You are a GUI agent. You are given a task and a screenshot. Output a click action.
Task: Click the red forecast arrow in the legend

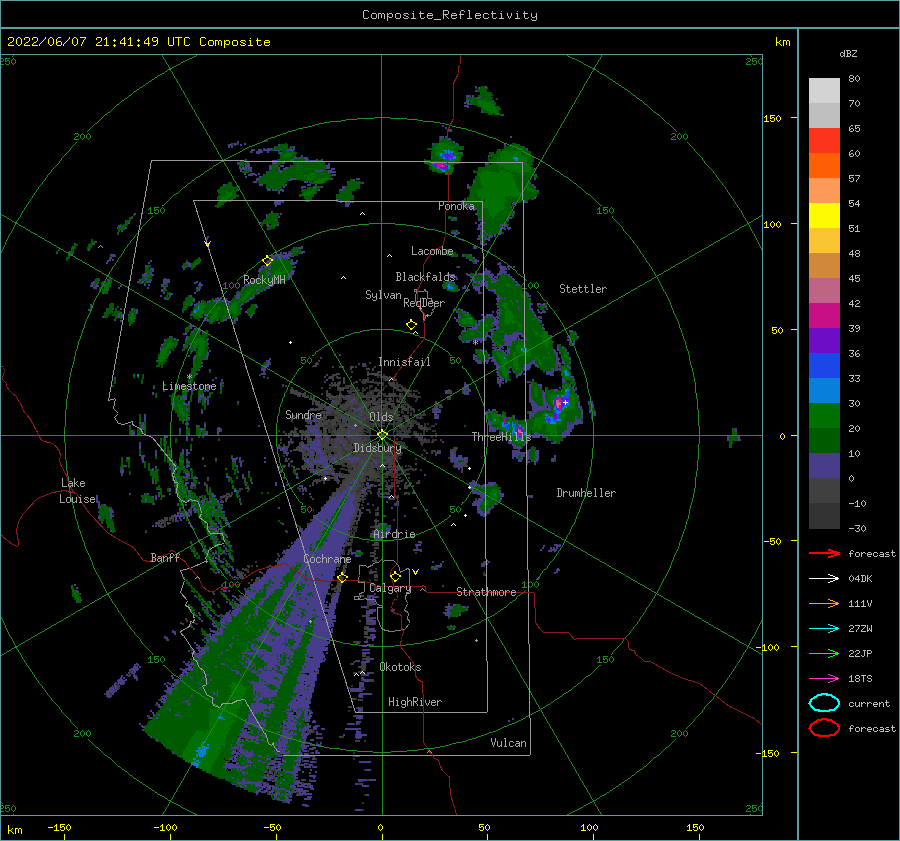coord(824,553)
